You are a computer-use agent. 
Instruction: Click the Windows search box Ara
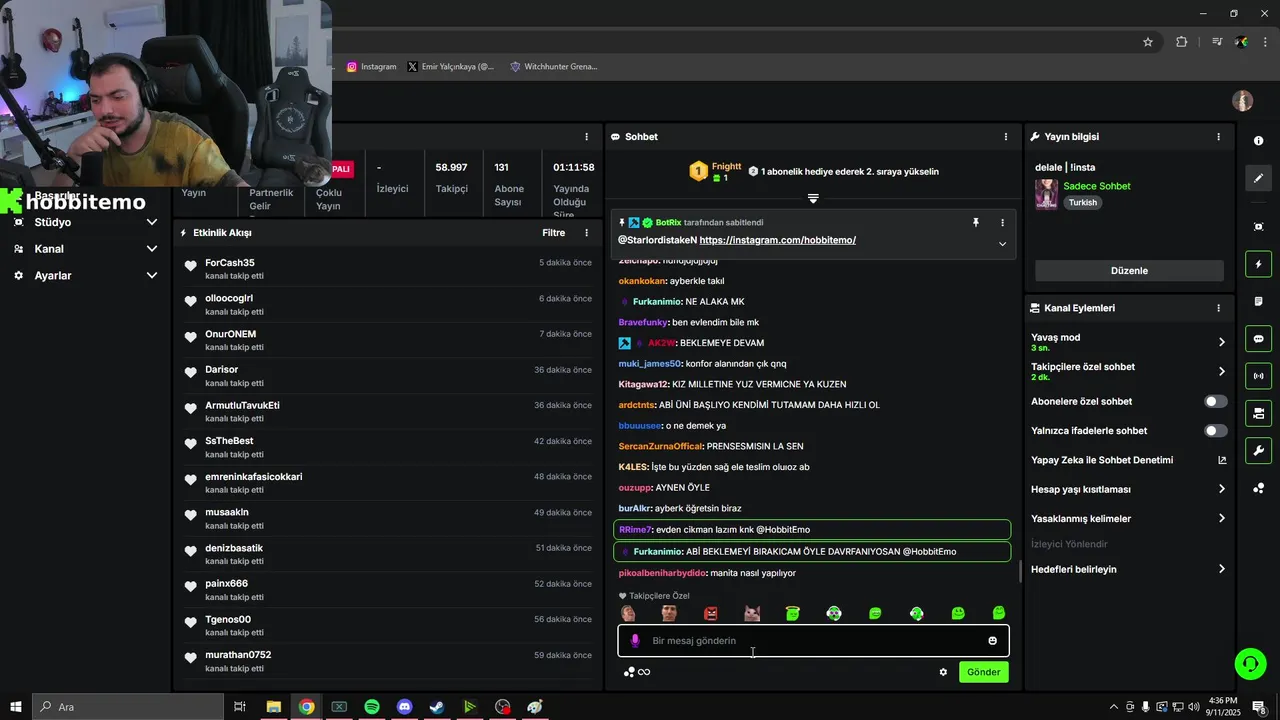[x=128, y=707]
